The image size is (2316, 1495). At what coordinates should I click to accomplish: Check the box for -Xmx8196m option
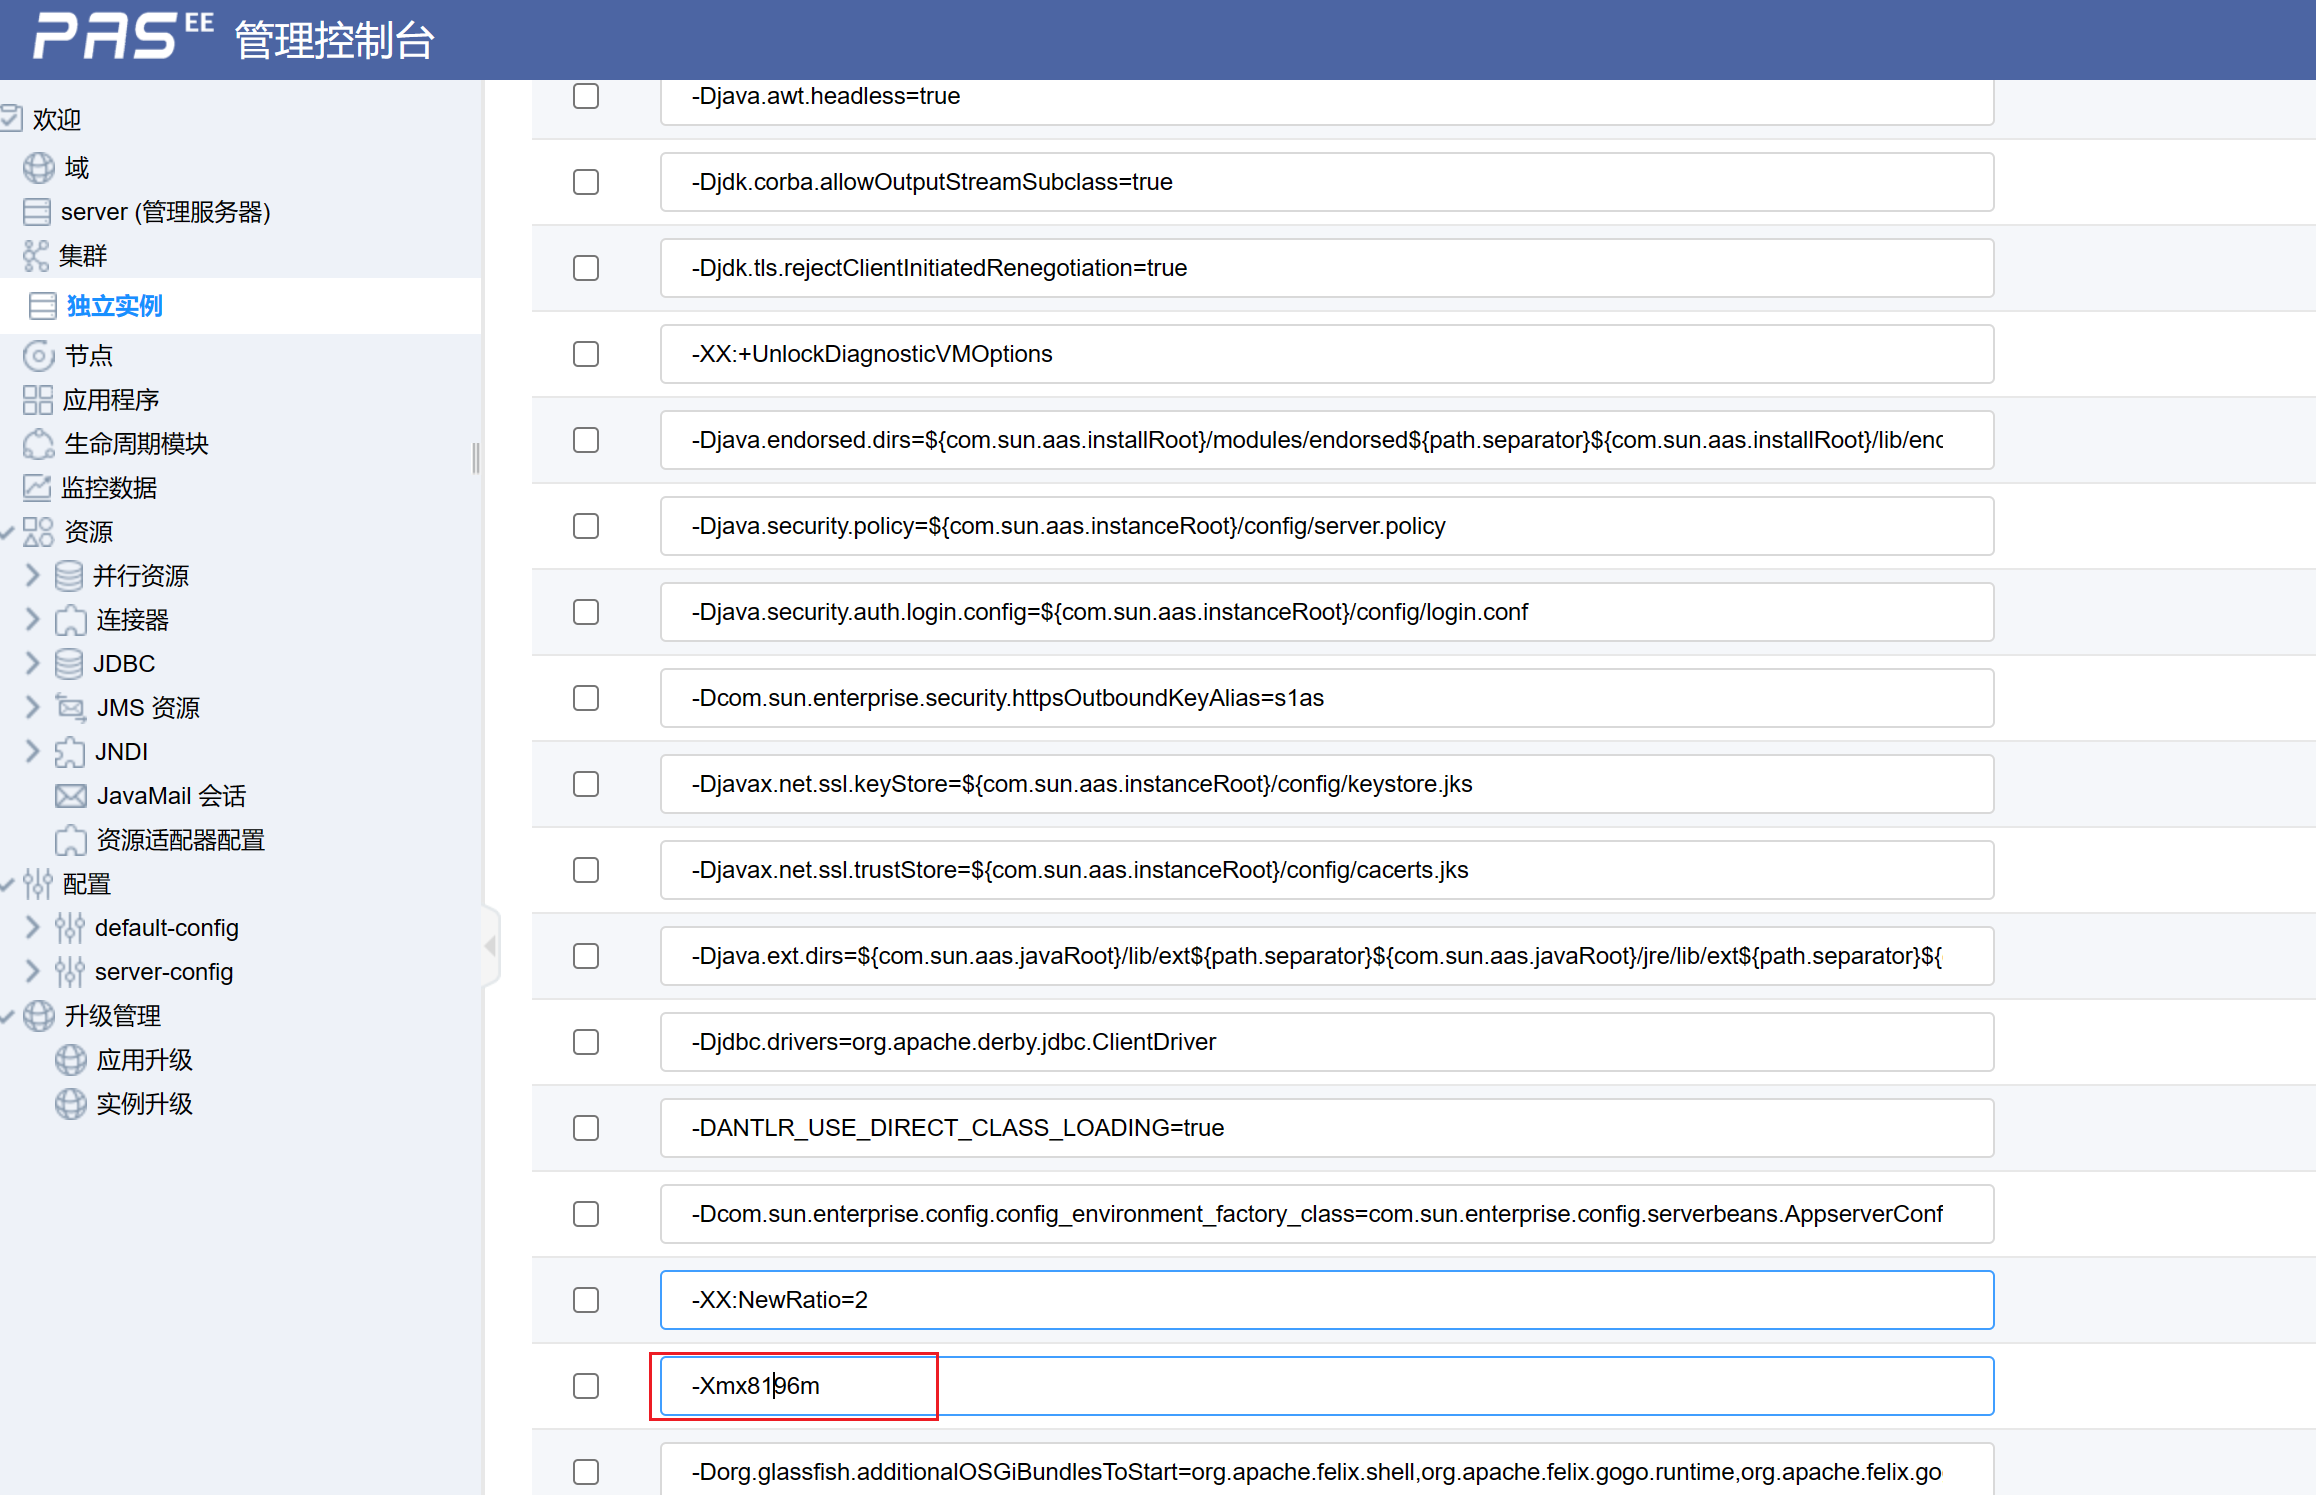[x=586, y=1386]
